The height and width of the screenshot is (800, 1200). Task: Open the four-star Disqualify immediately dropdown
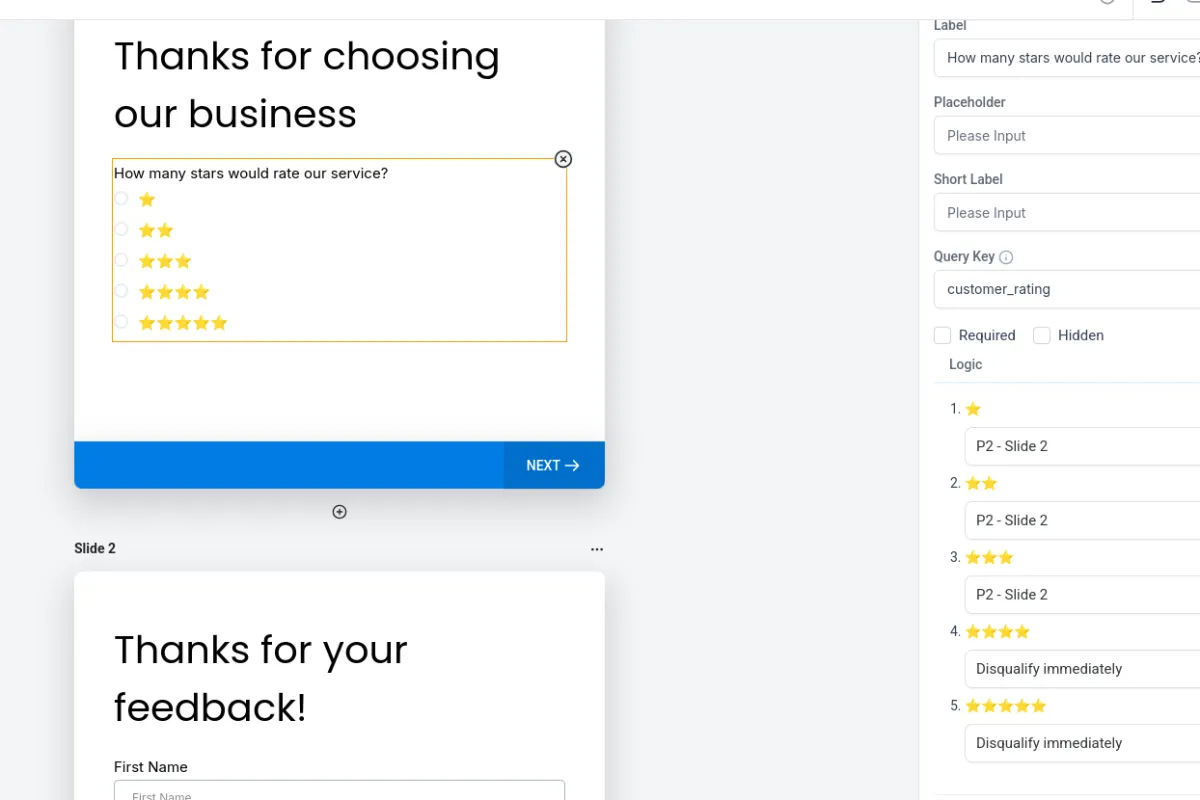tap(1082, 668)
